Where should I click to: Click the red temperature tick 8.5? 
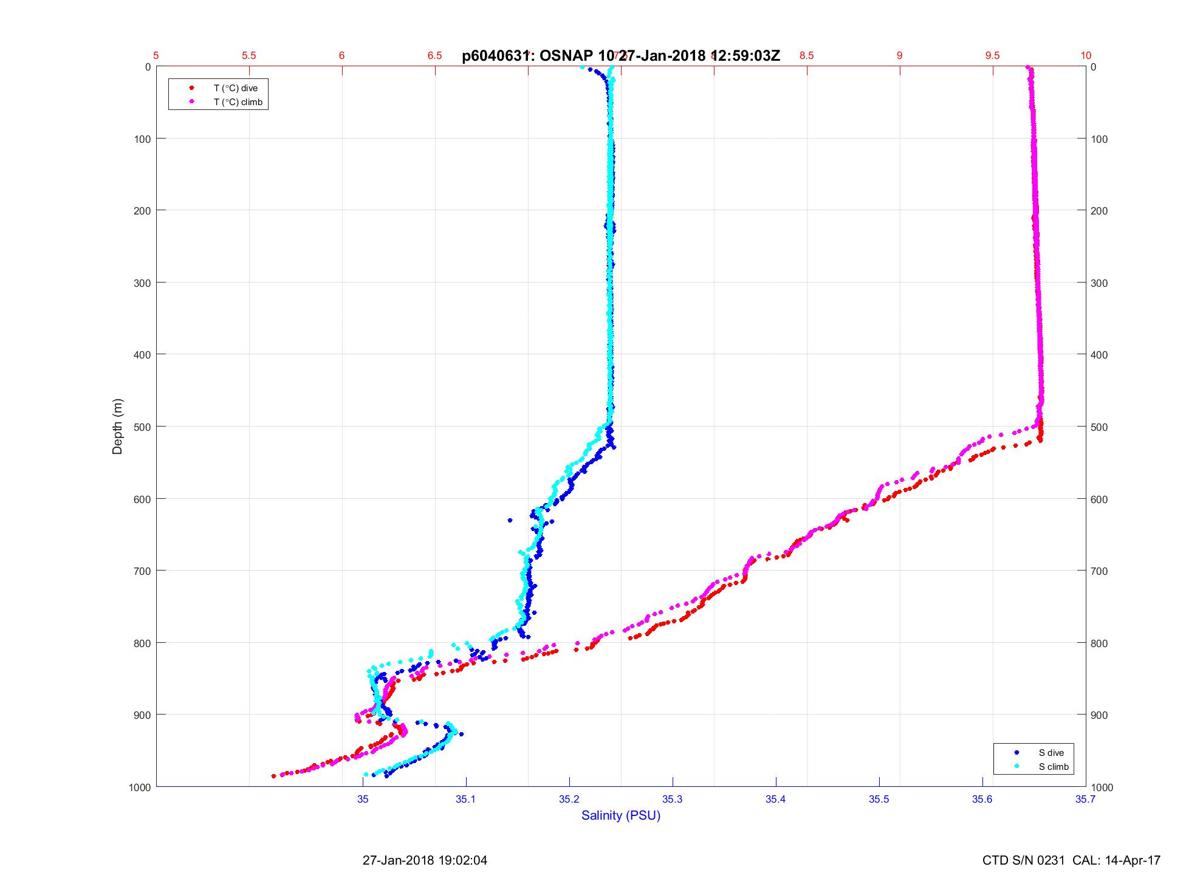coord(806,56)
